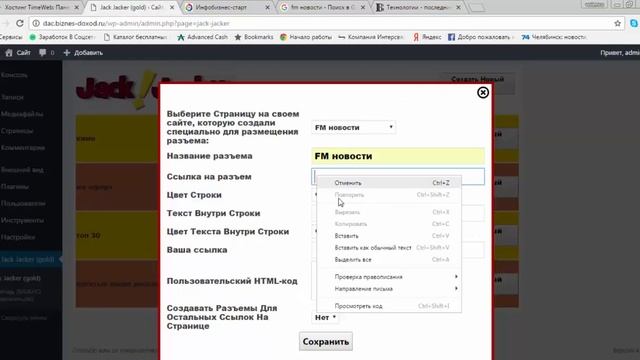Open the Нет dropdown for creating jacks
640x360 pixels.
[x=325, y=317]
